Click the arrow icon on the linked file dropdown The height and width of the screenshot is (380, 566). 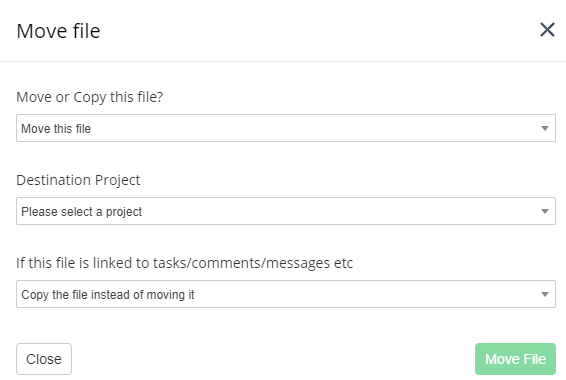[x=545, y=294]
